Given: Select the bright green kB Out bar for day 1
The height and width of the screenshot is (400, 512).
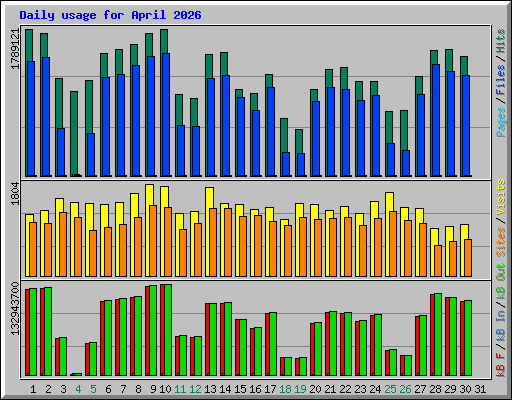Looking at the screenshot, I should pyautogui.click(x=33, y=332).
